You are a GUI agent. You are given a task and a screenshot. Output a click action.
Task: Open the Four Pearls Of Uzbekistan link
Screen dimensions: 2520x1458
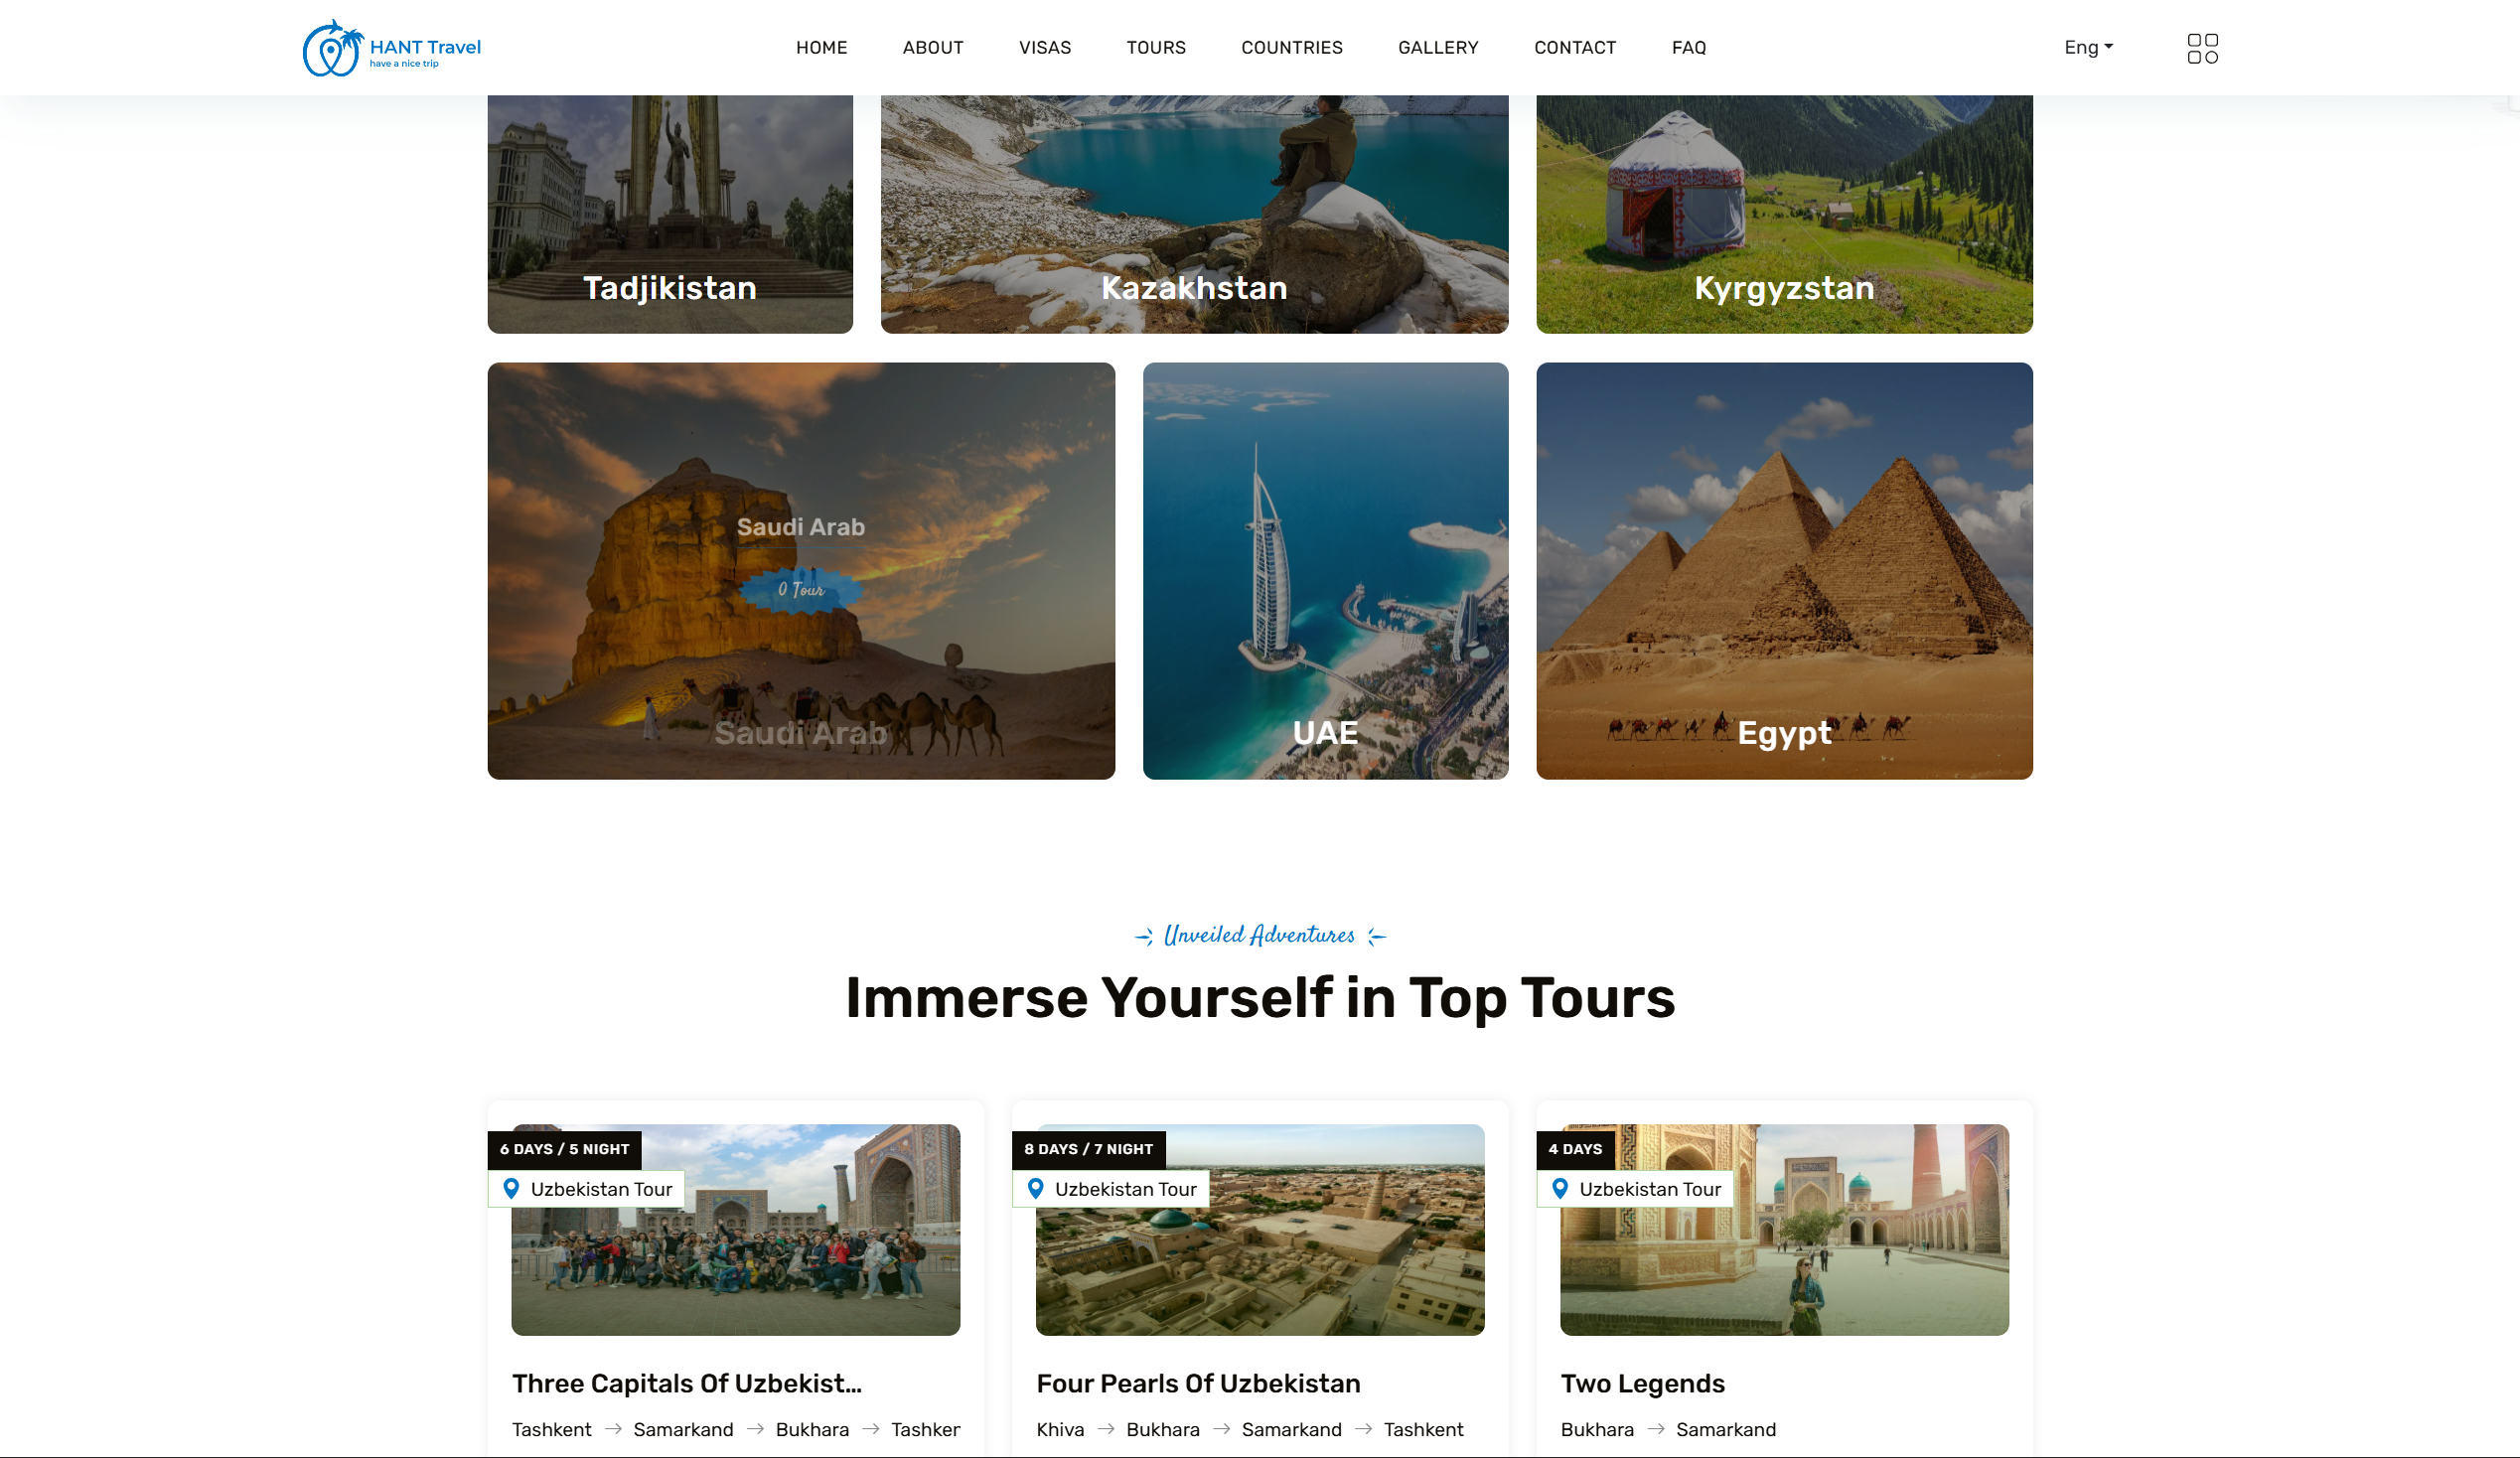(x=1198, y=1383)
